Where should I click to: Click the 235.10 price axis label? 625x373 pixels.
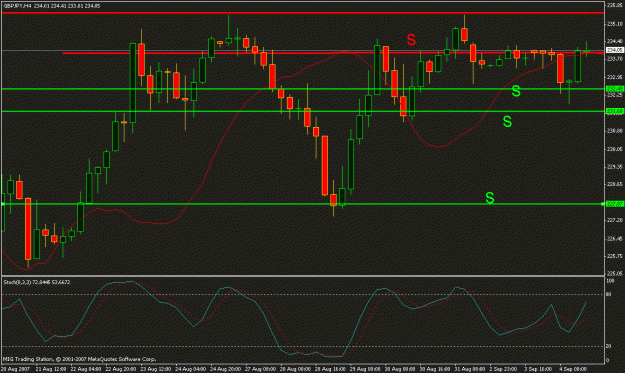[x=614, y=24]
